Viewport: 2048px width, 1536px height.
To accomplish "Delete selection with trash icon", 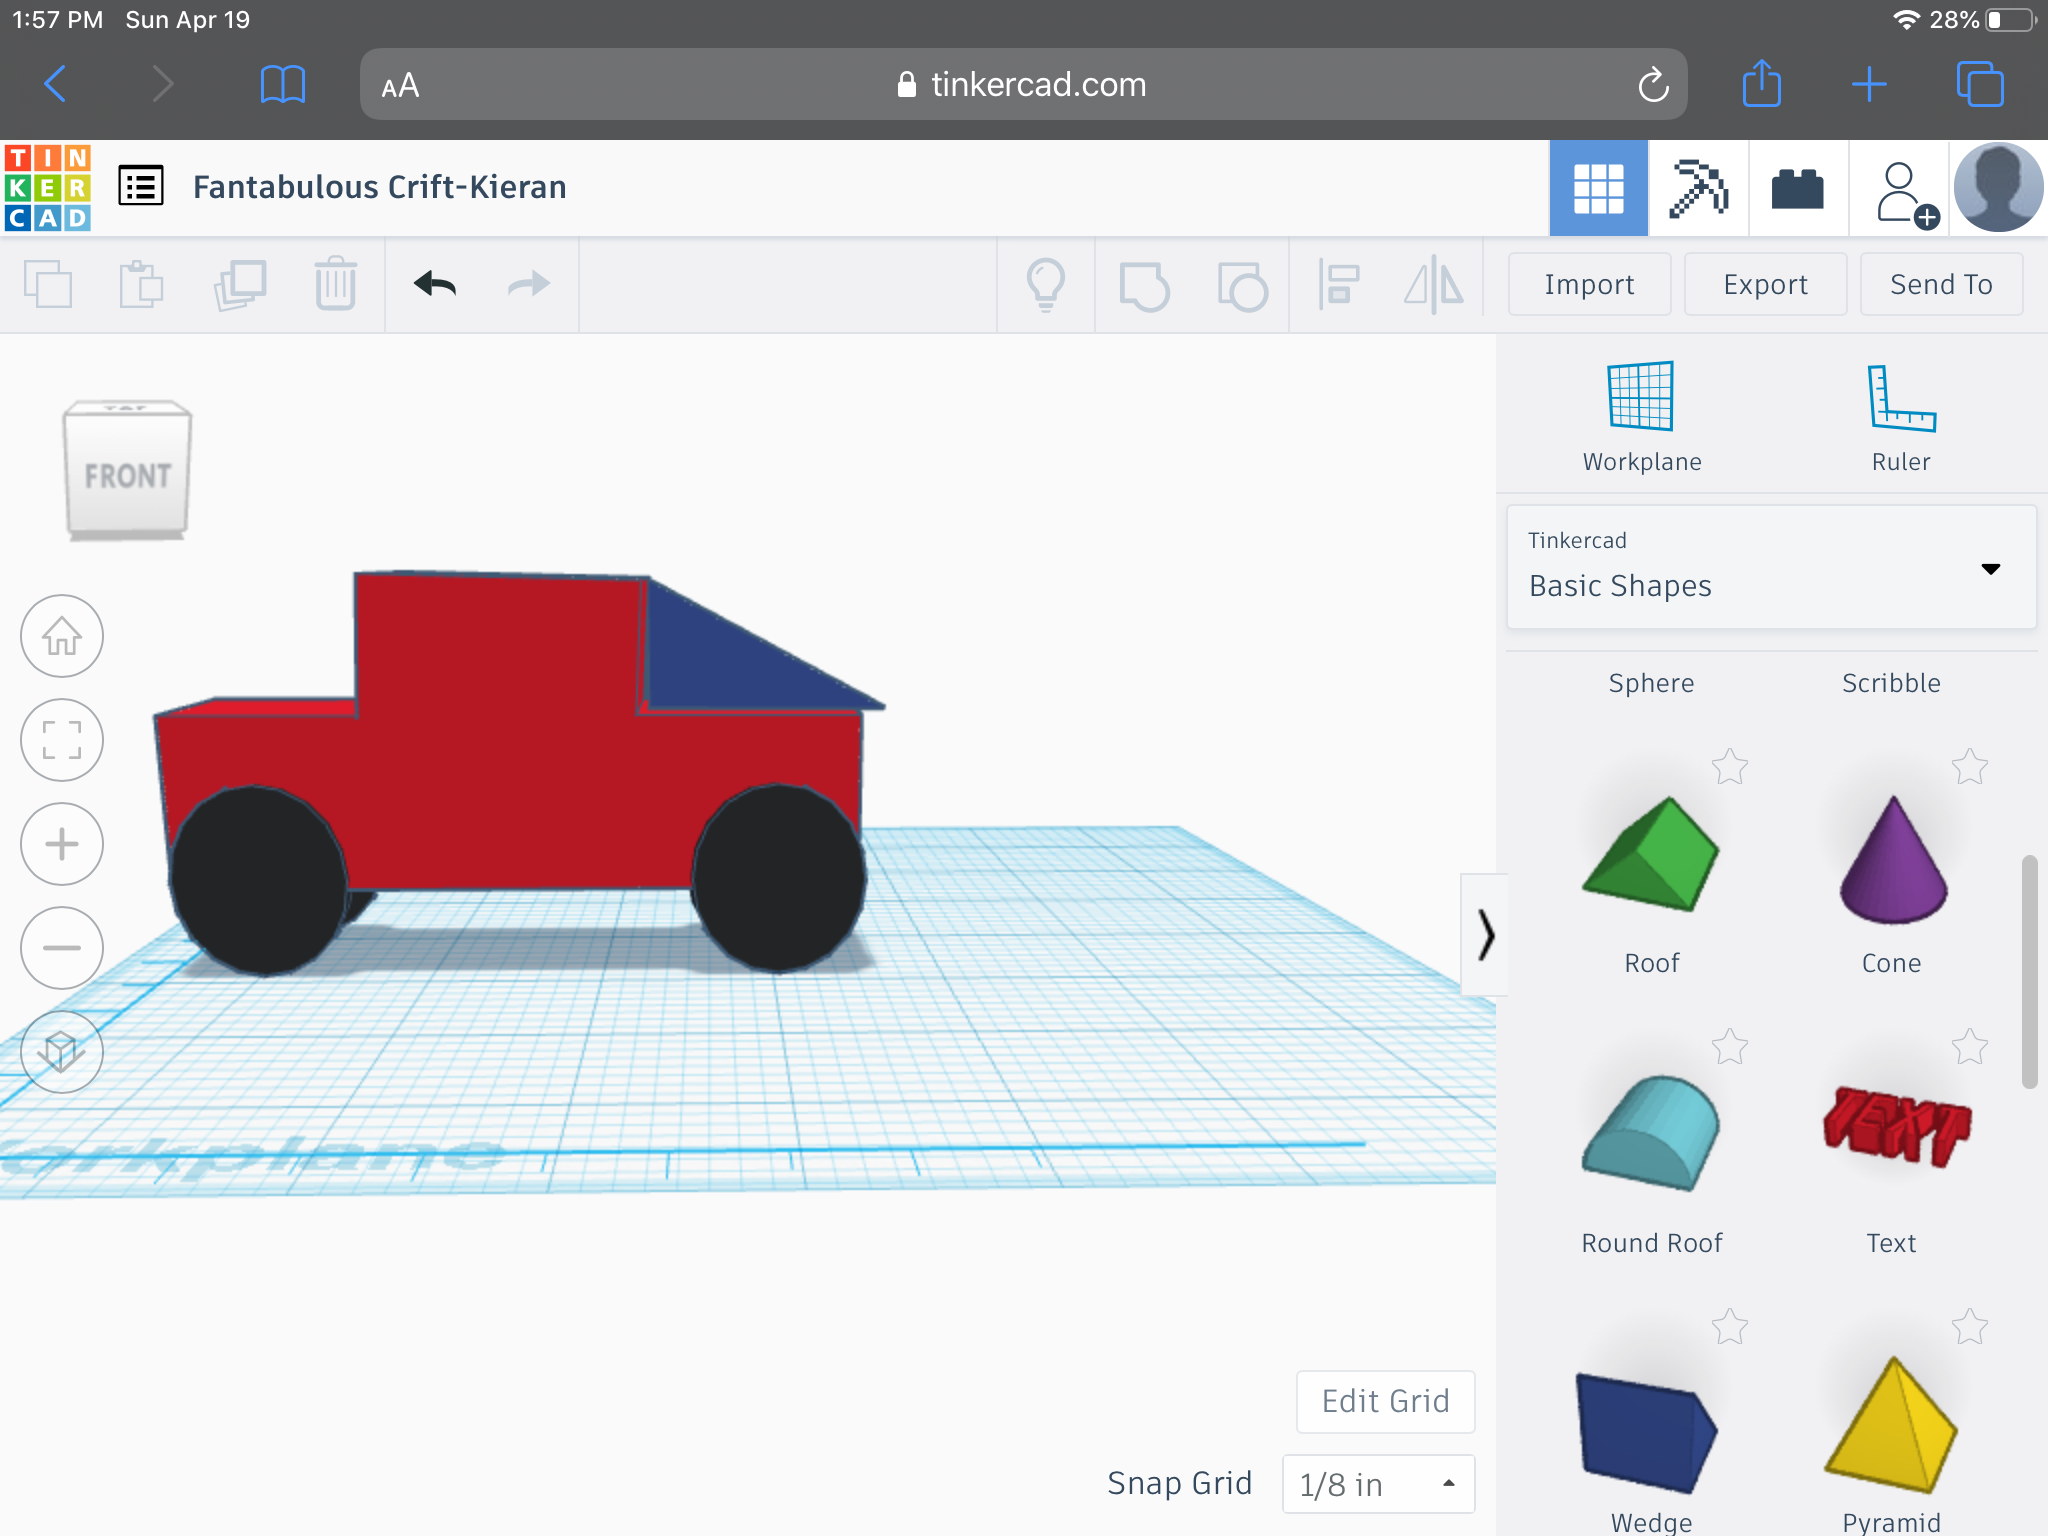I will pos(336,284).
